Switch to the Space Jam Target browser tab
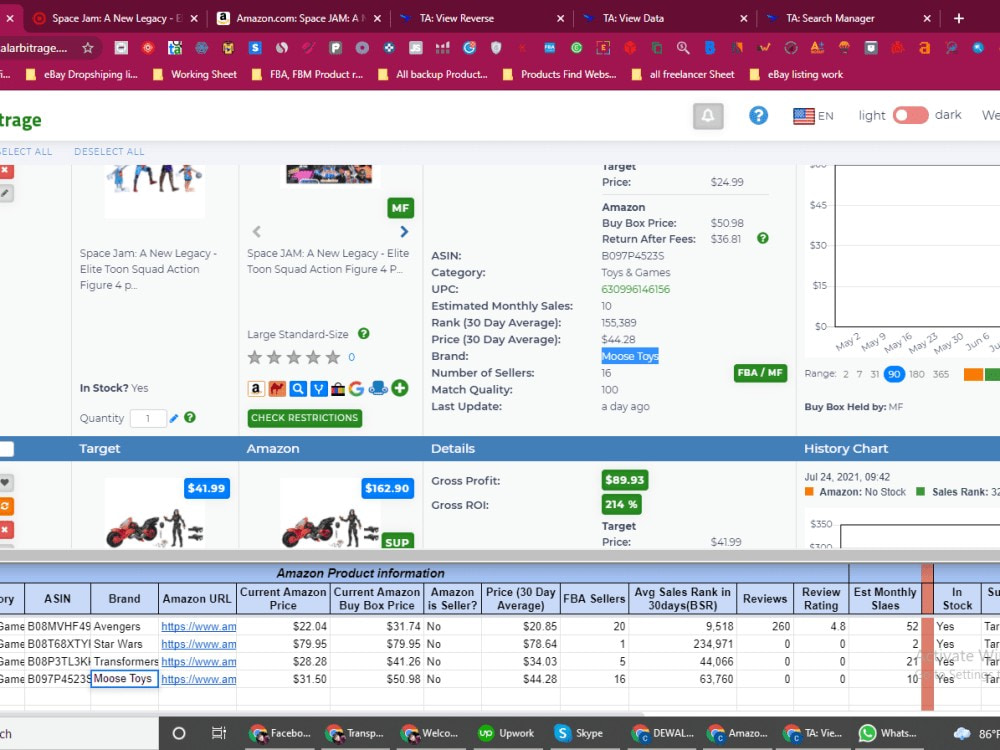This screenshot has height=750, width=1000. [115, 18]
